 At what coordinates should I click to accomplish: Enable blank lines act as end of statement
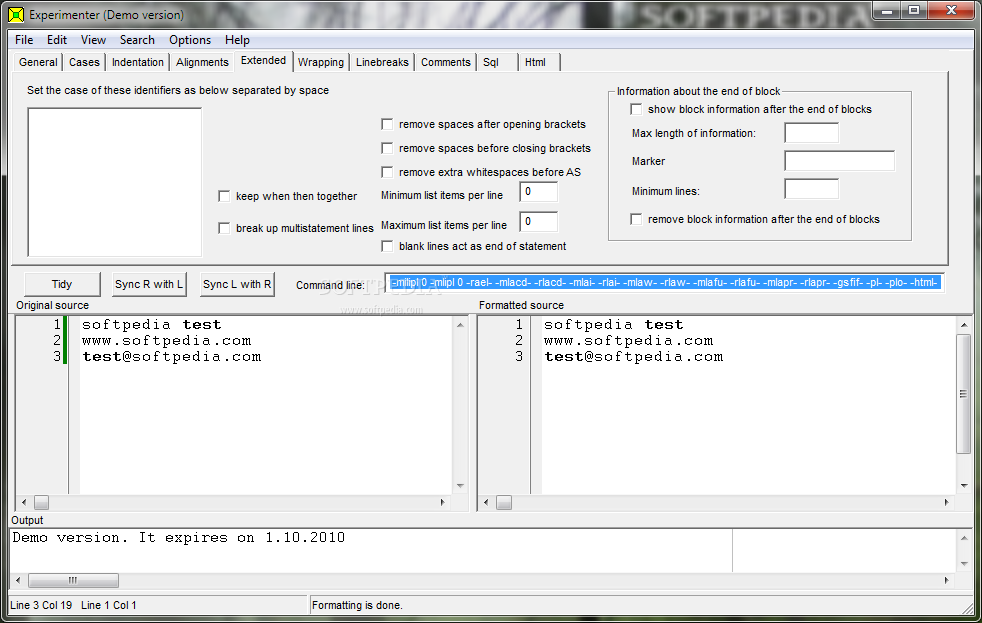click(387, 246)
